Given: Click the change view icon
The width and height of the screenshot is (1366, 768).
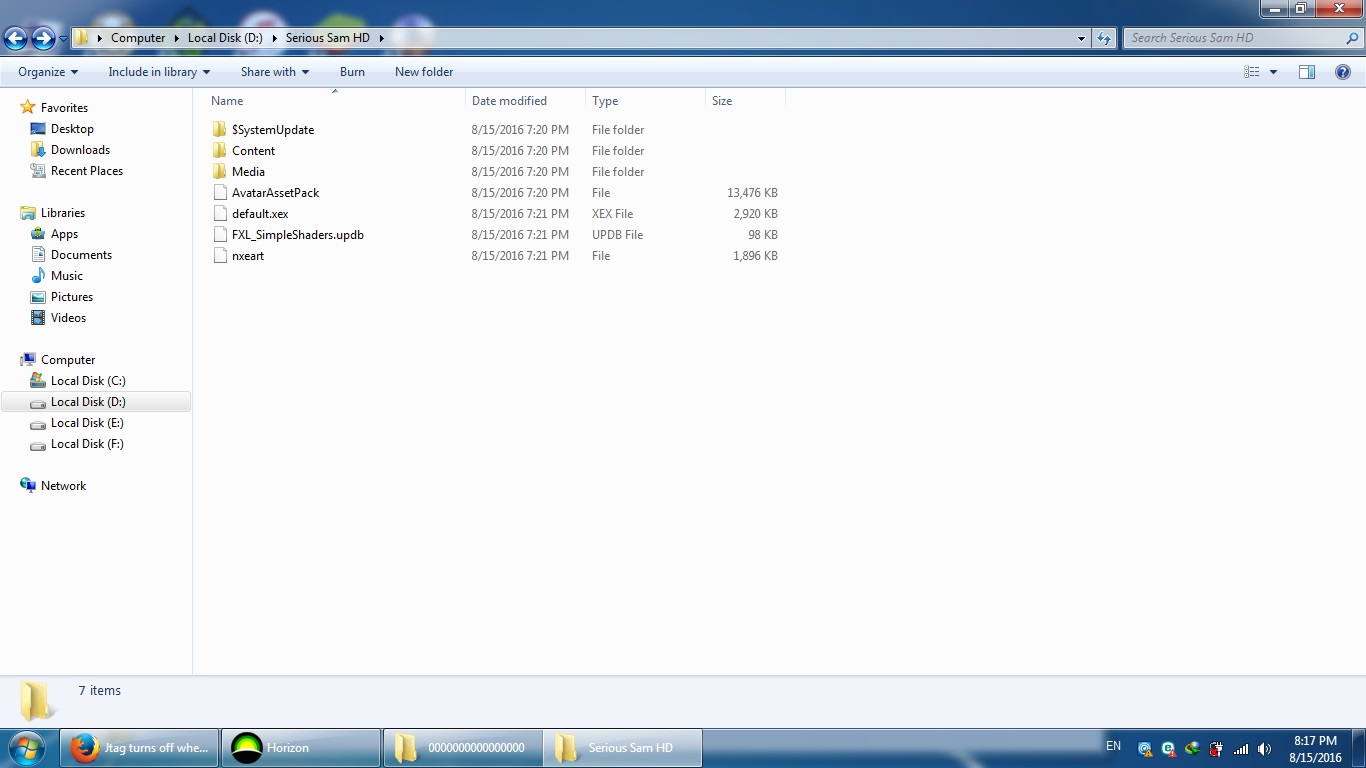Looking at the screenshot, I should pyautogui.click(x=1252, y=72).
